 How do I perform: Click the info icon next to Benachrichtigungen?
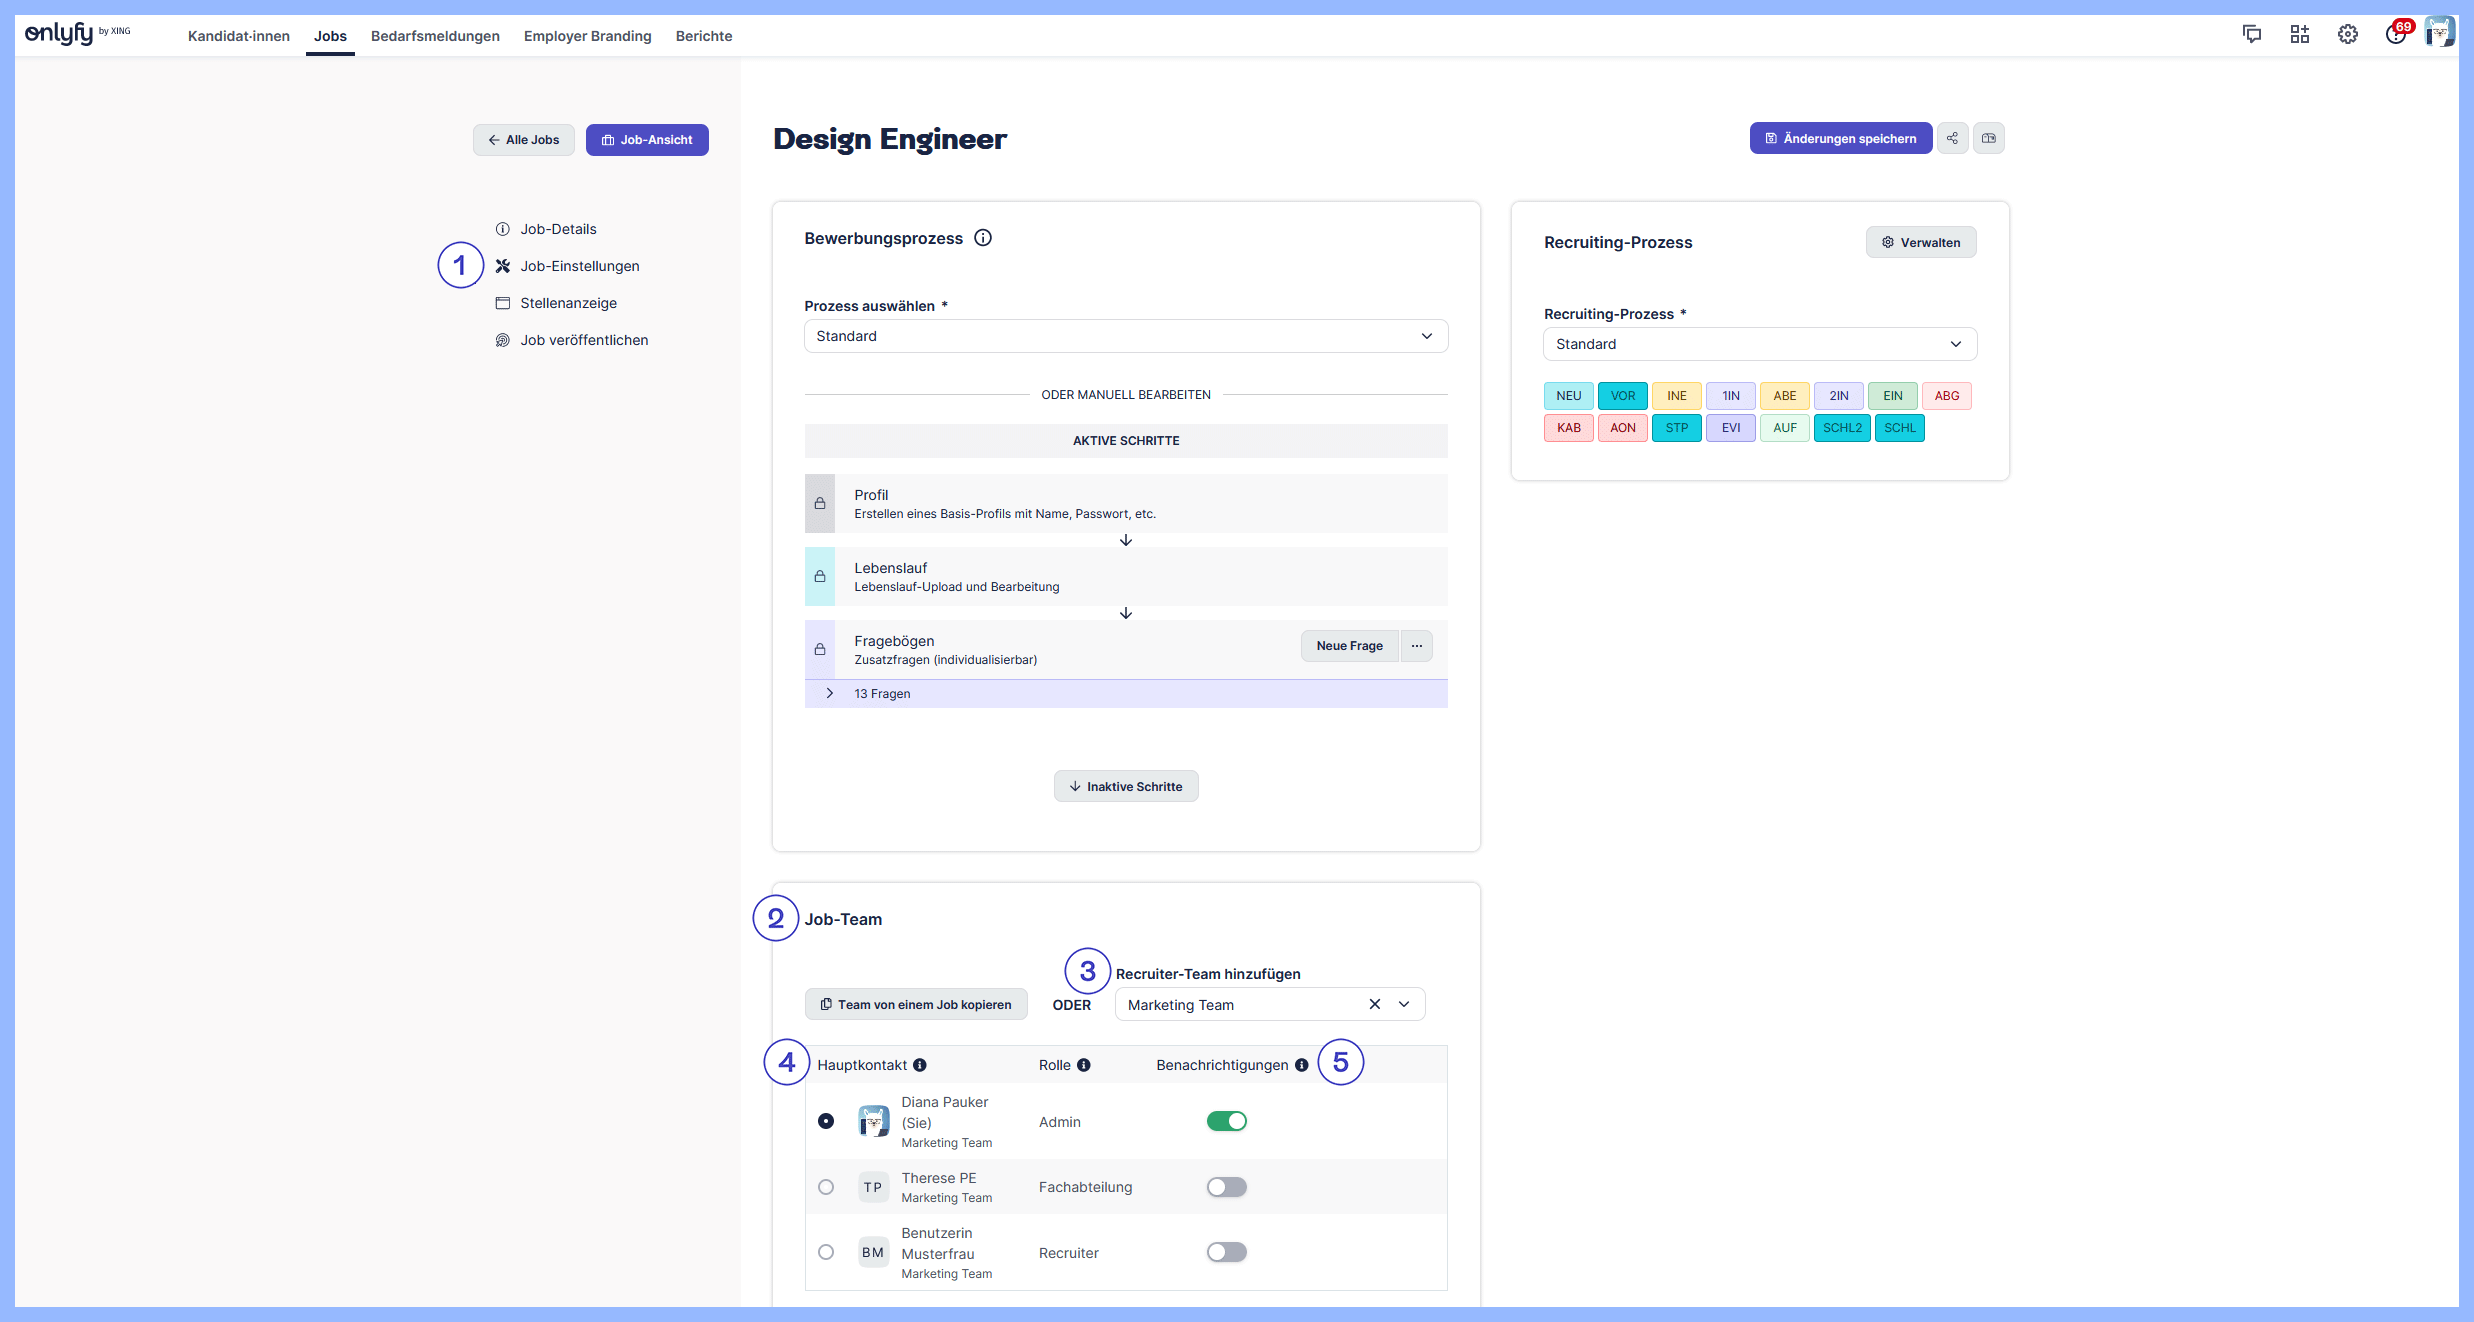(x=1301, y=1065)
